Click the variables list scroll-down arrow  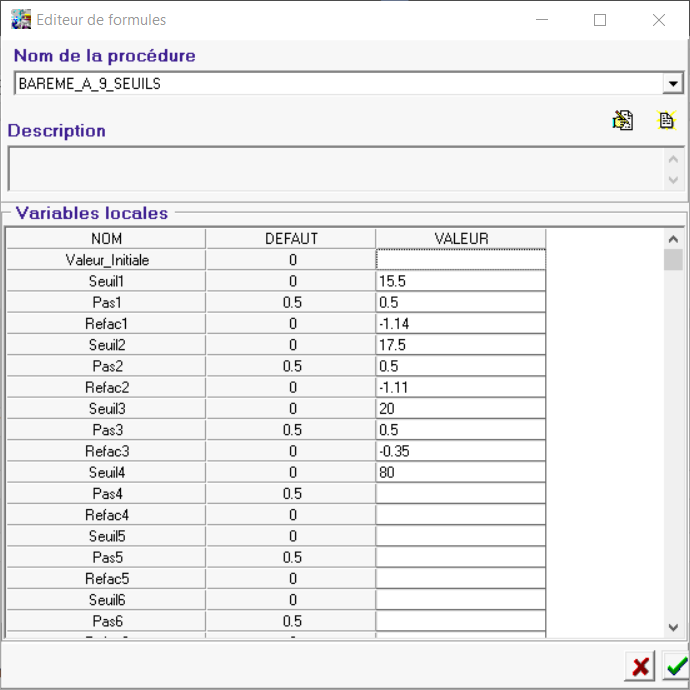[674, 627]
